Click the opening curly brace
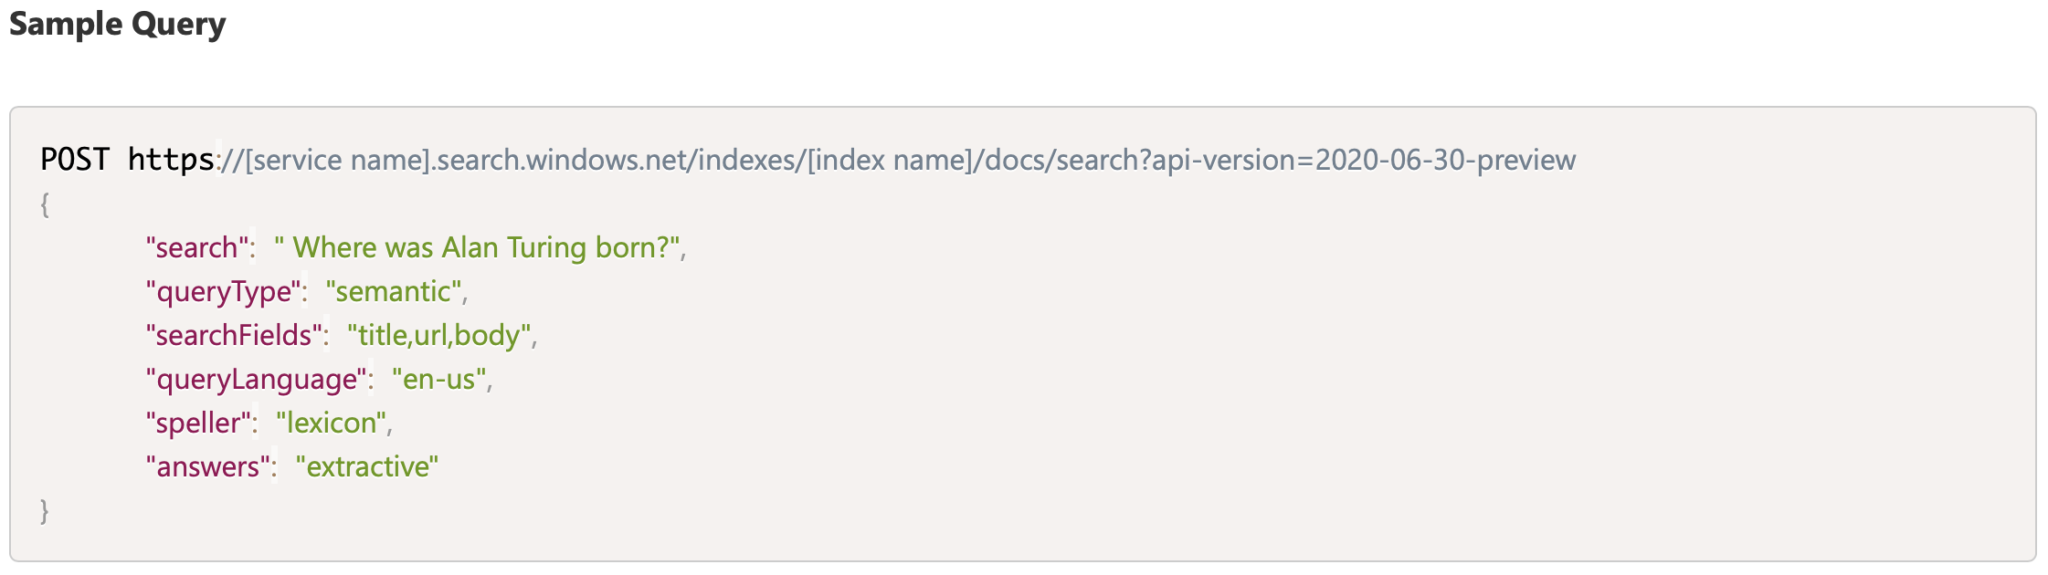Image resolution: width=2048 pixels, height=575 pixels. tap(45, 205)
